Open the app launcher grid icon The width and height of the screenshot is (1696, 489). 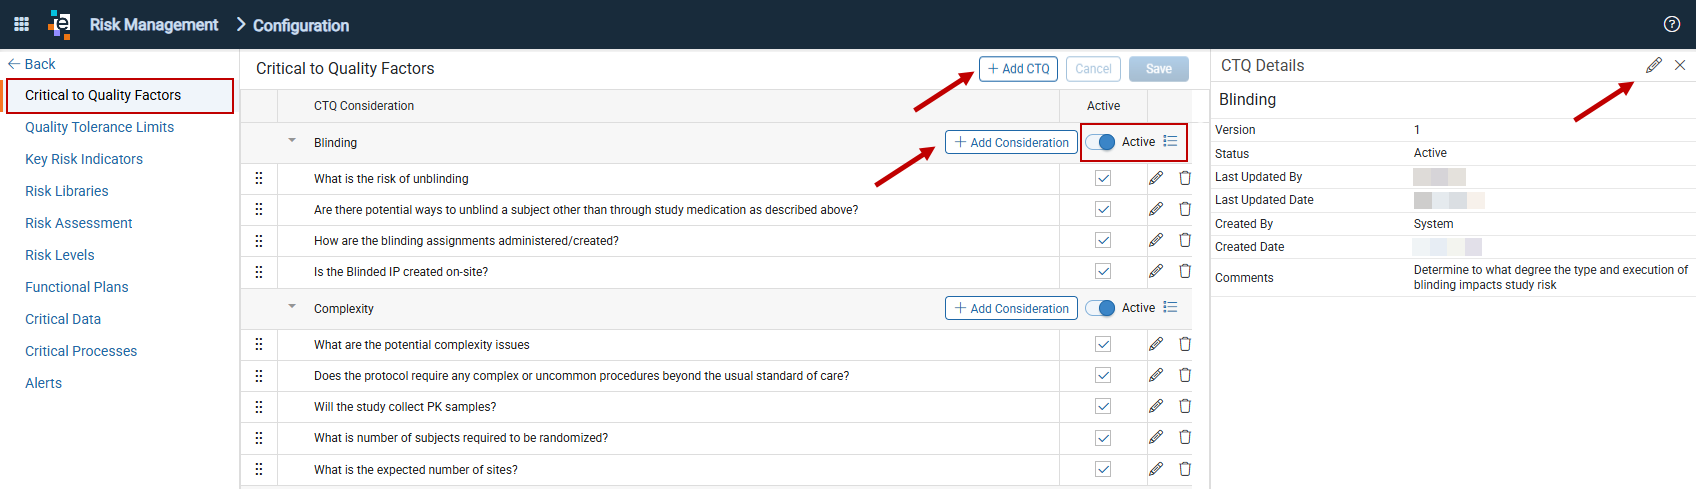coord(21,24)
